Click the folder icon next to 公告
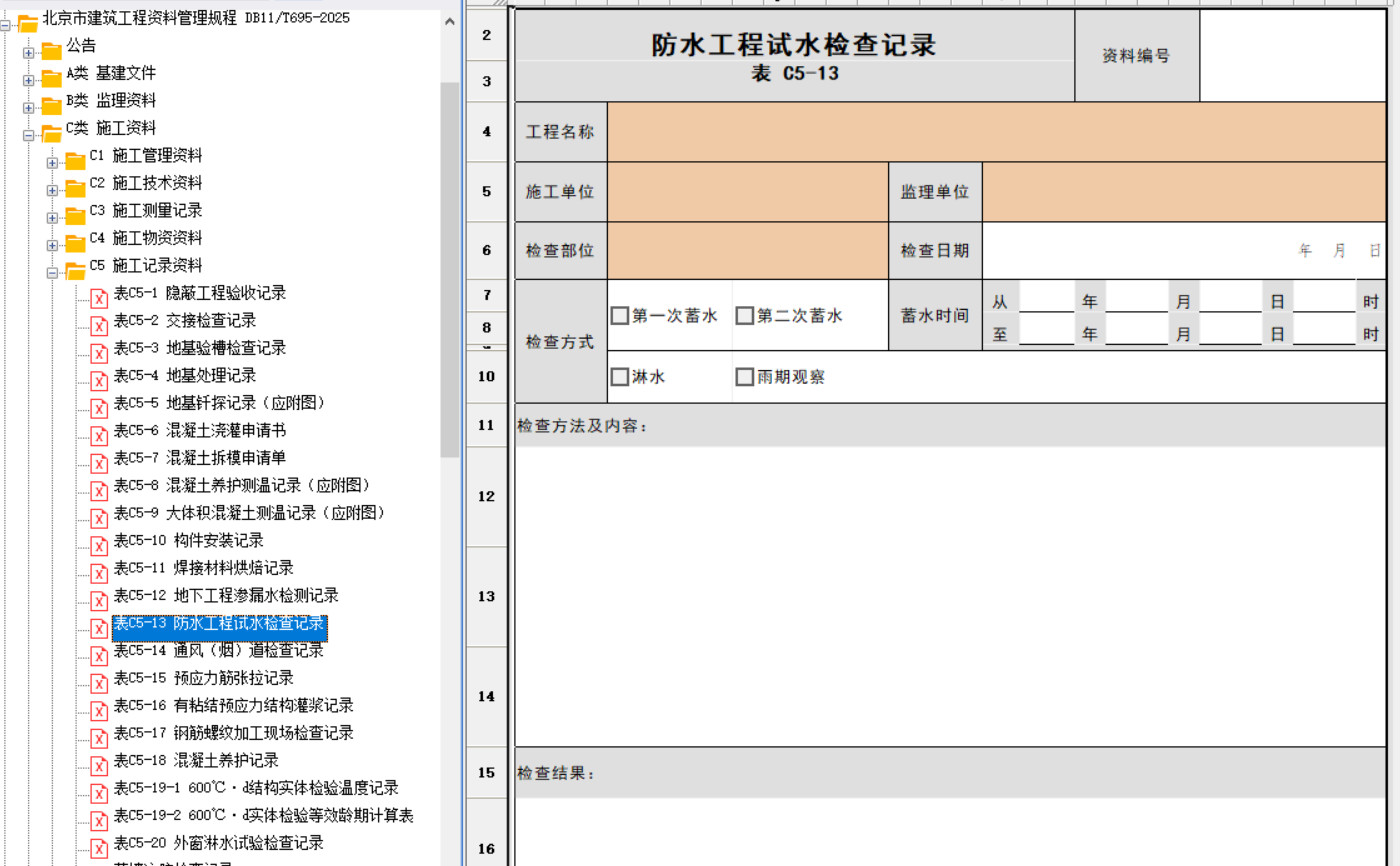 pyautogui.click(x=52, y=49)
